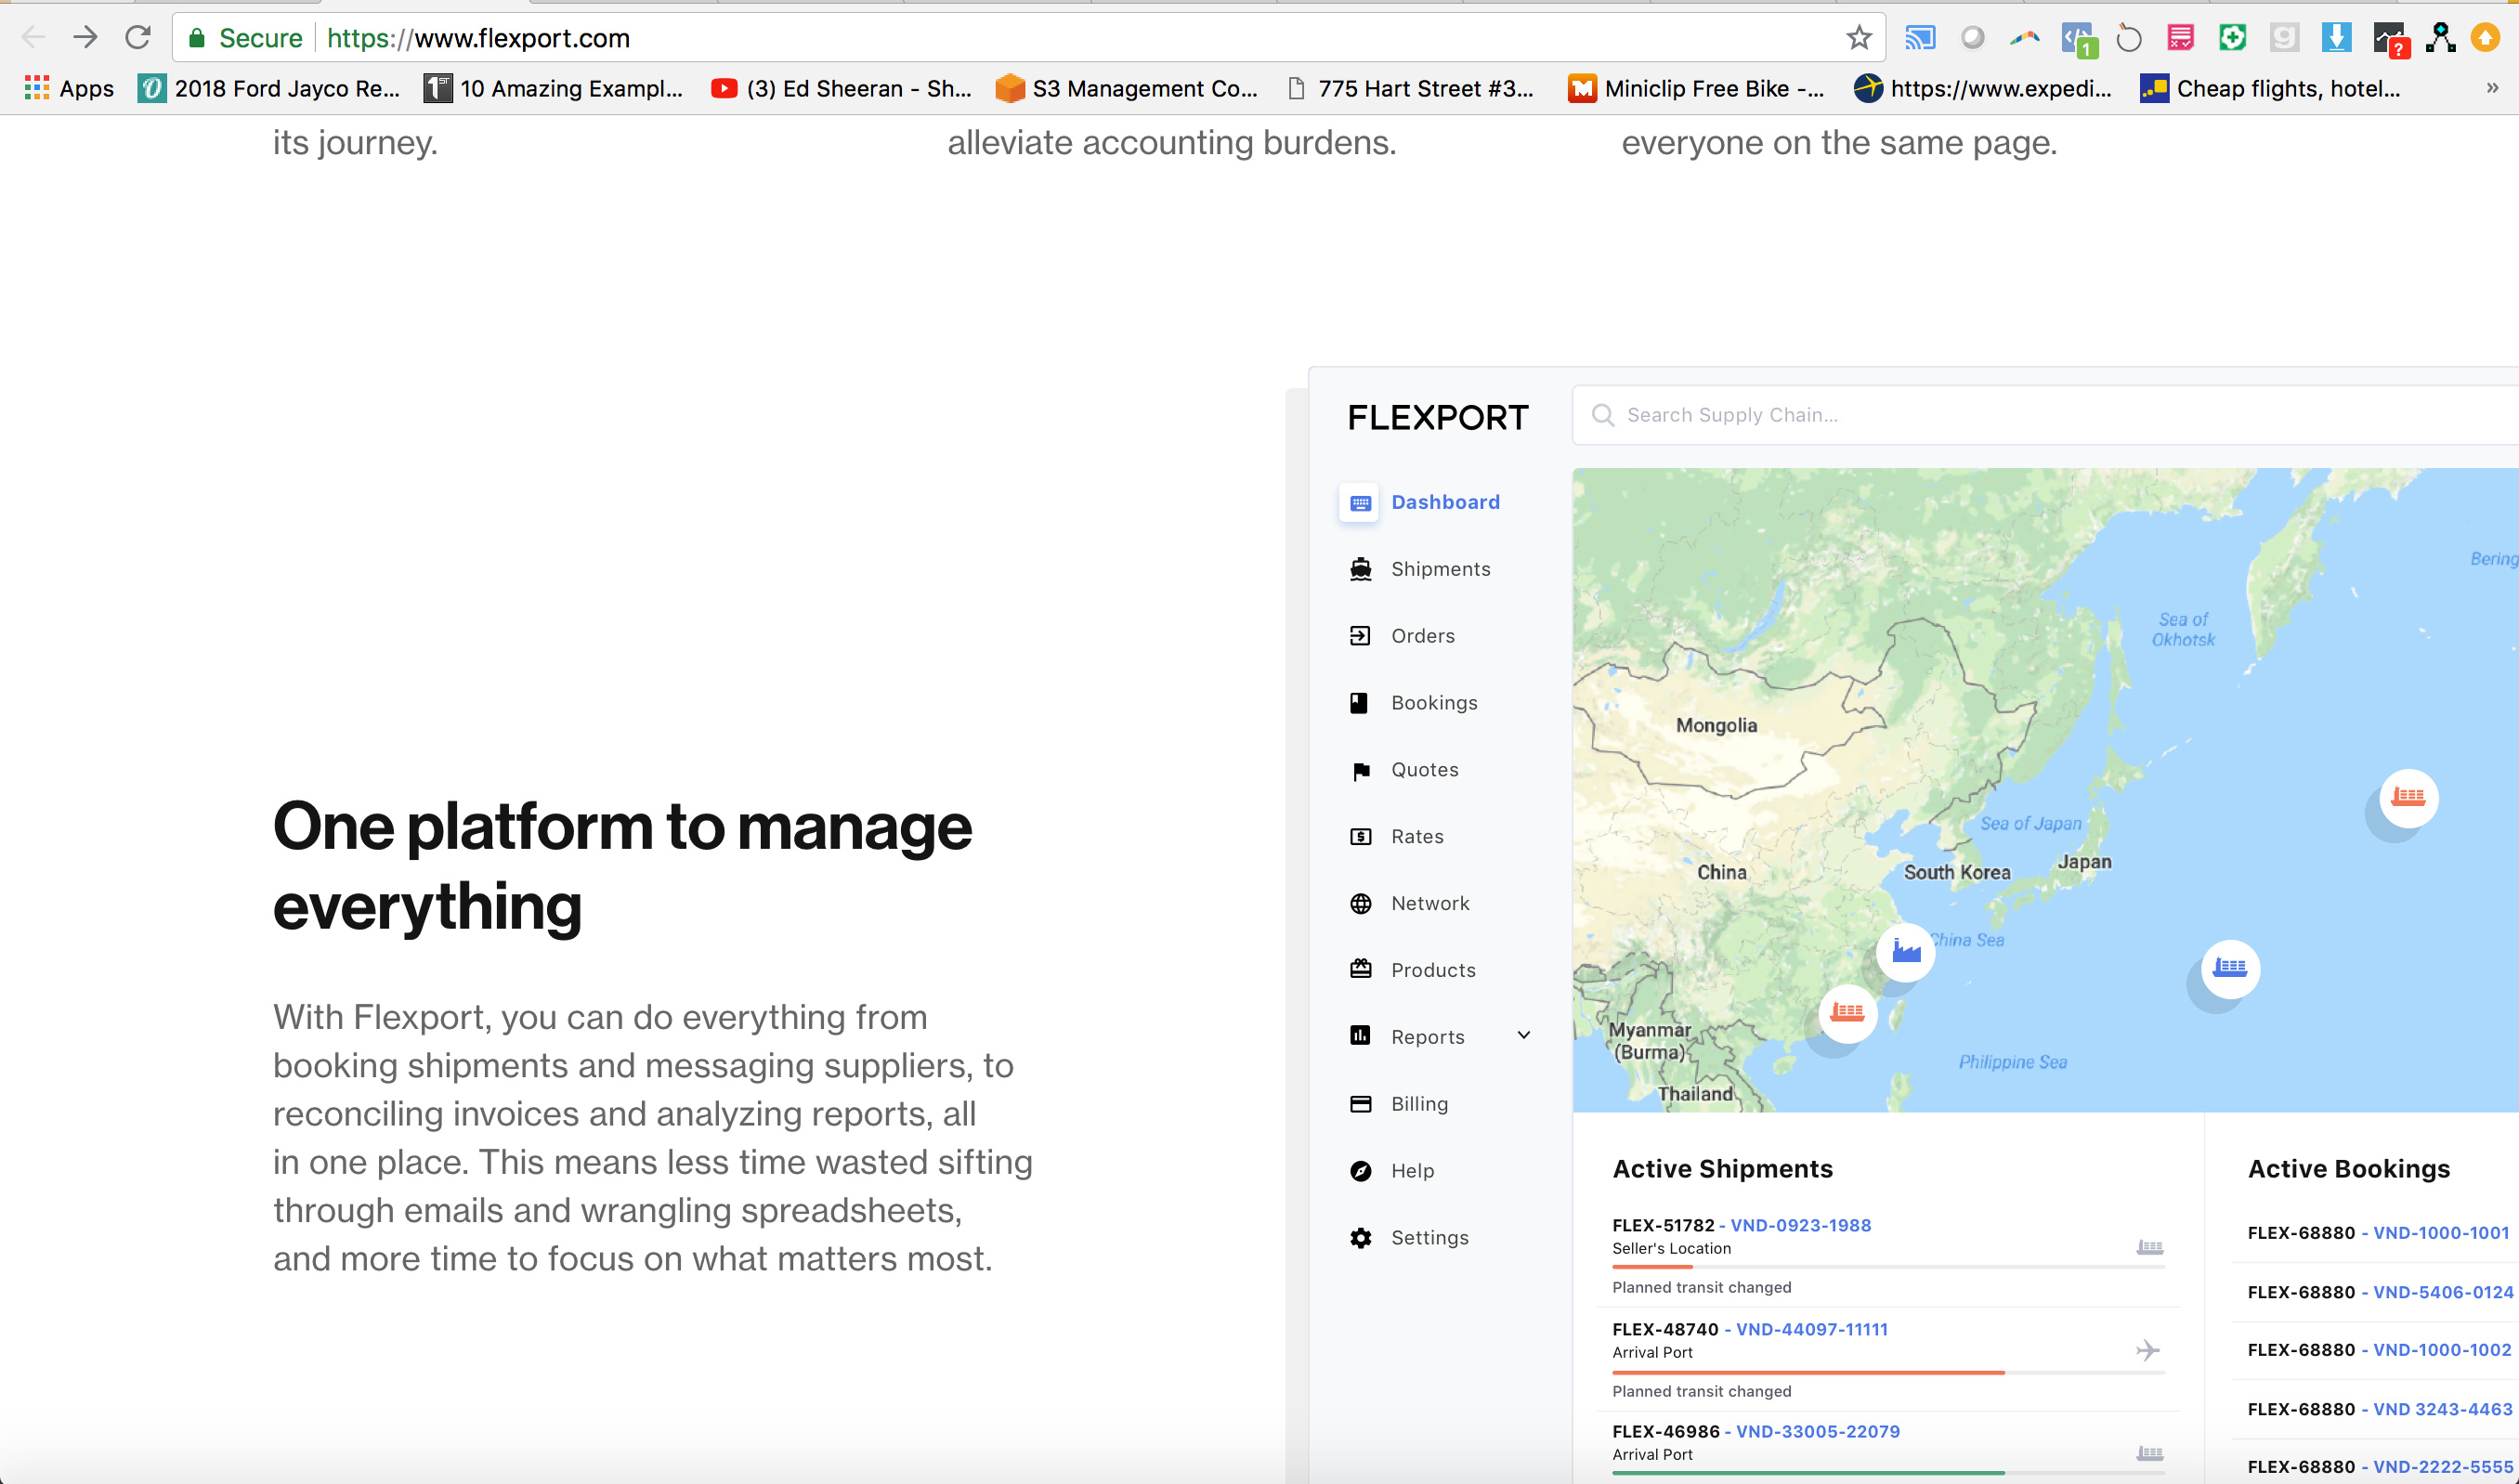
Task: Click the Dashboard icon in sidebar
Action: [1359, 503]
